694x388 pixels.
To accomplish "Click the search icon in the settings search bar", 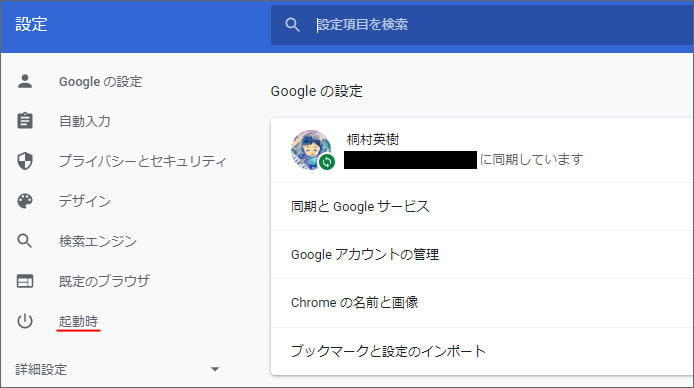I will 292,25.
